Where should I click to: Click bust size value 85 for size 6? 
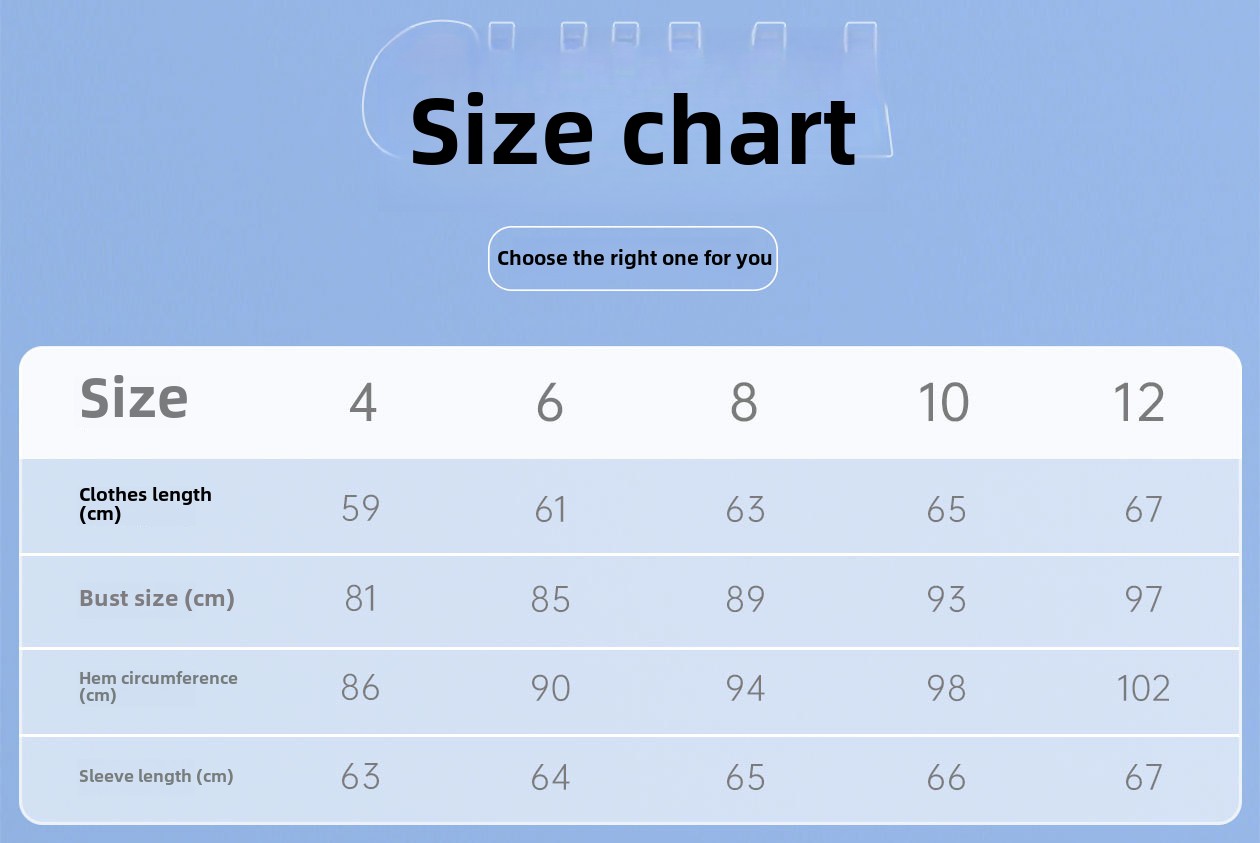[x=550, y=599]
